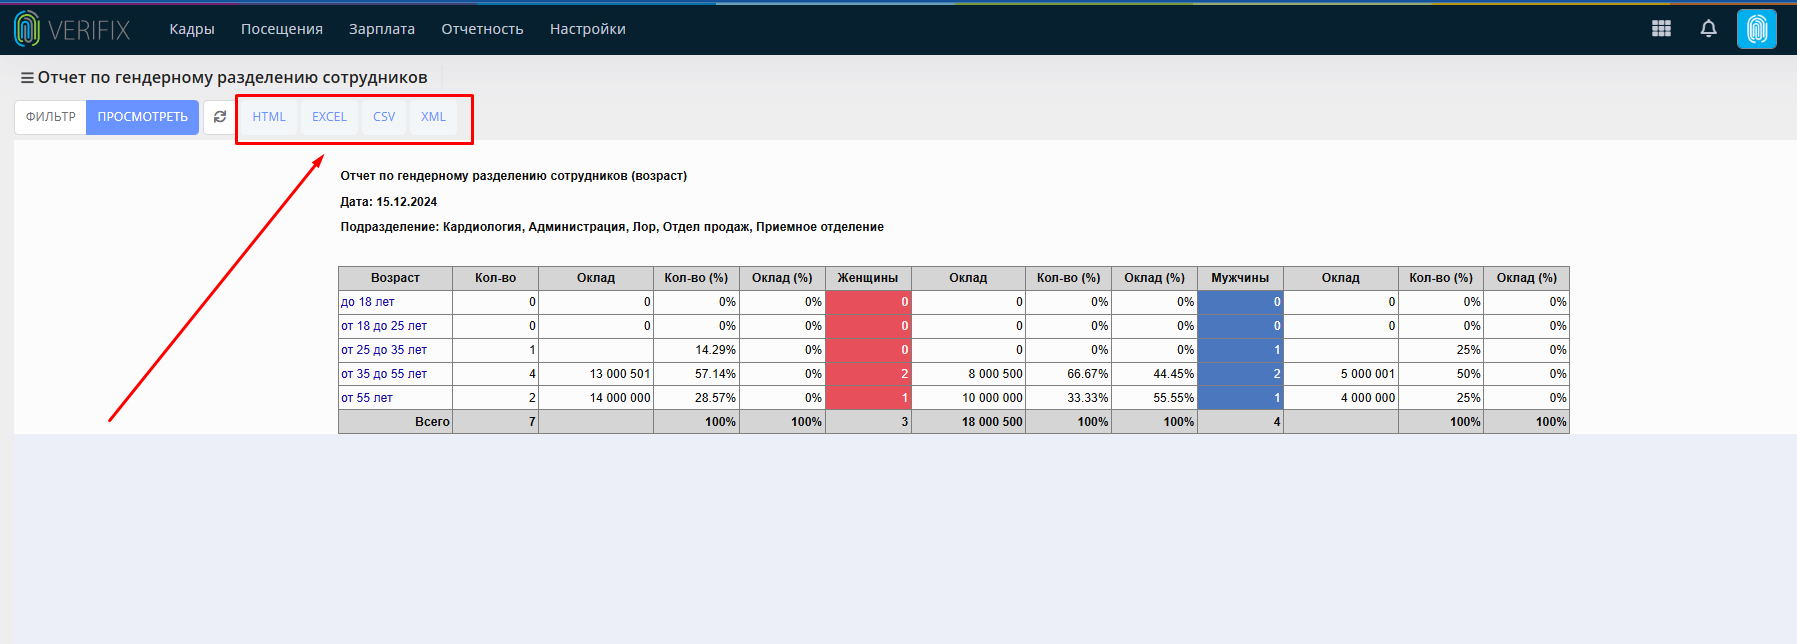The image size is (1797, 644).
Task: Click the 33.33% women share cell
Action: click(1068, 398)
